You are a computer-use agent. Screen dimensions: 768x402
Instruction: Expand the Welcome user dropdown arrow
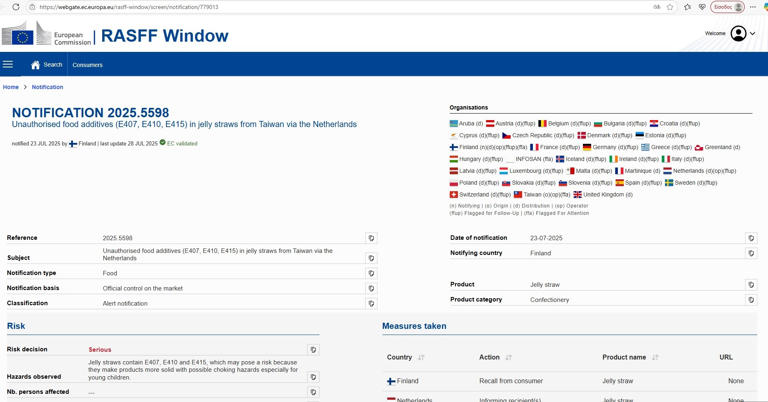[x=753, y=34]
